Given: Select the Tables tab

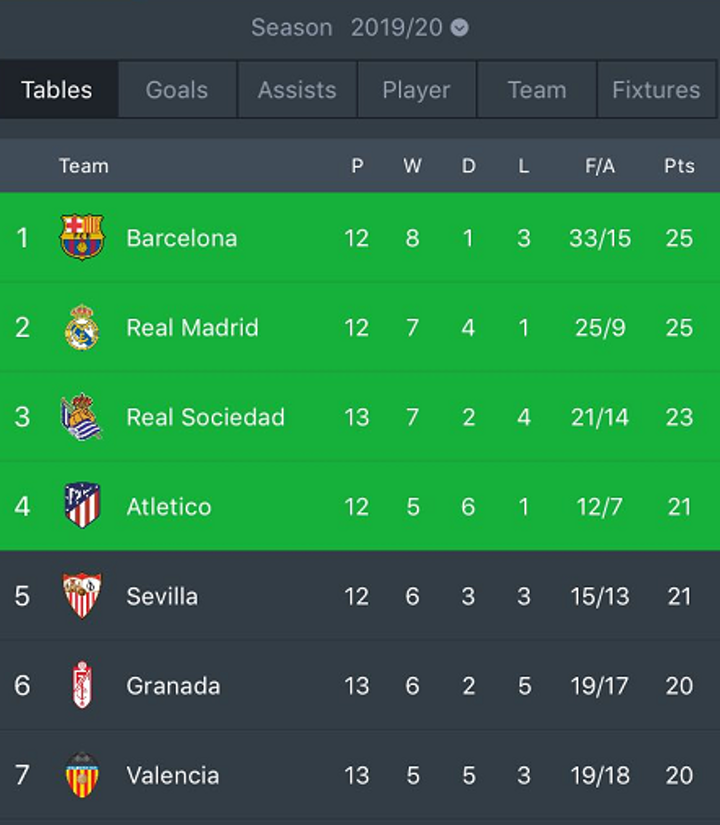Looking at the screenshot, I should click(x=57, y=89).
